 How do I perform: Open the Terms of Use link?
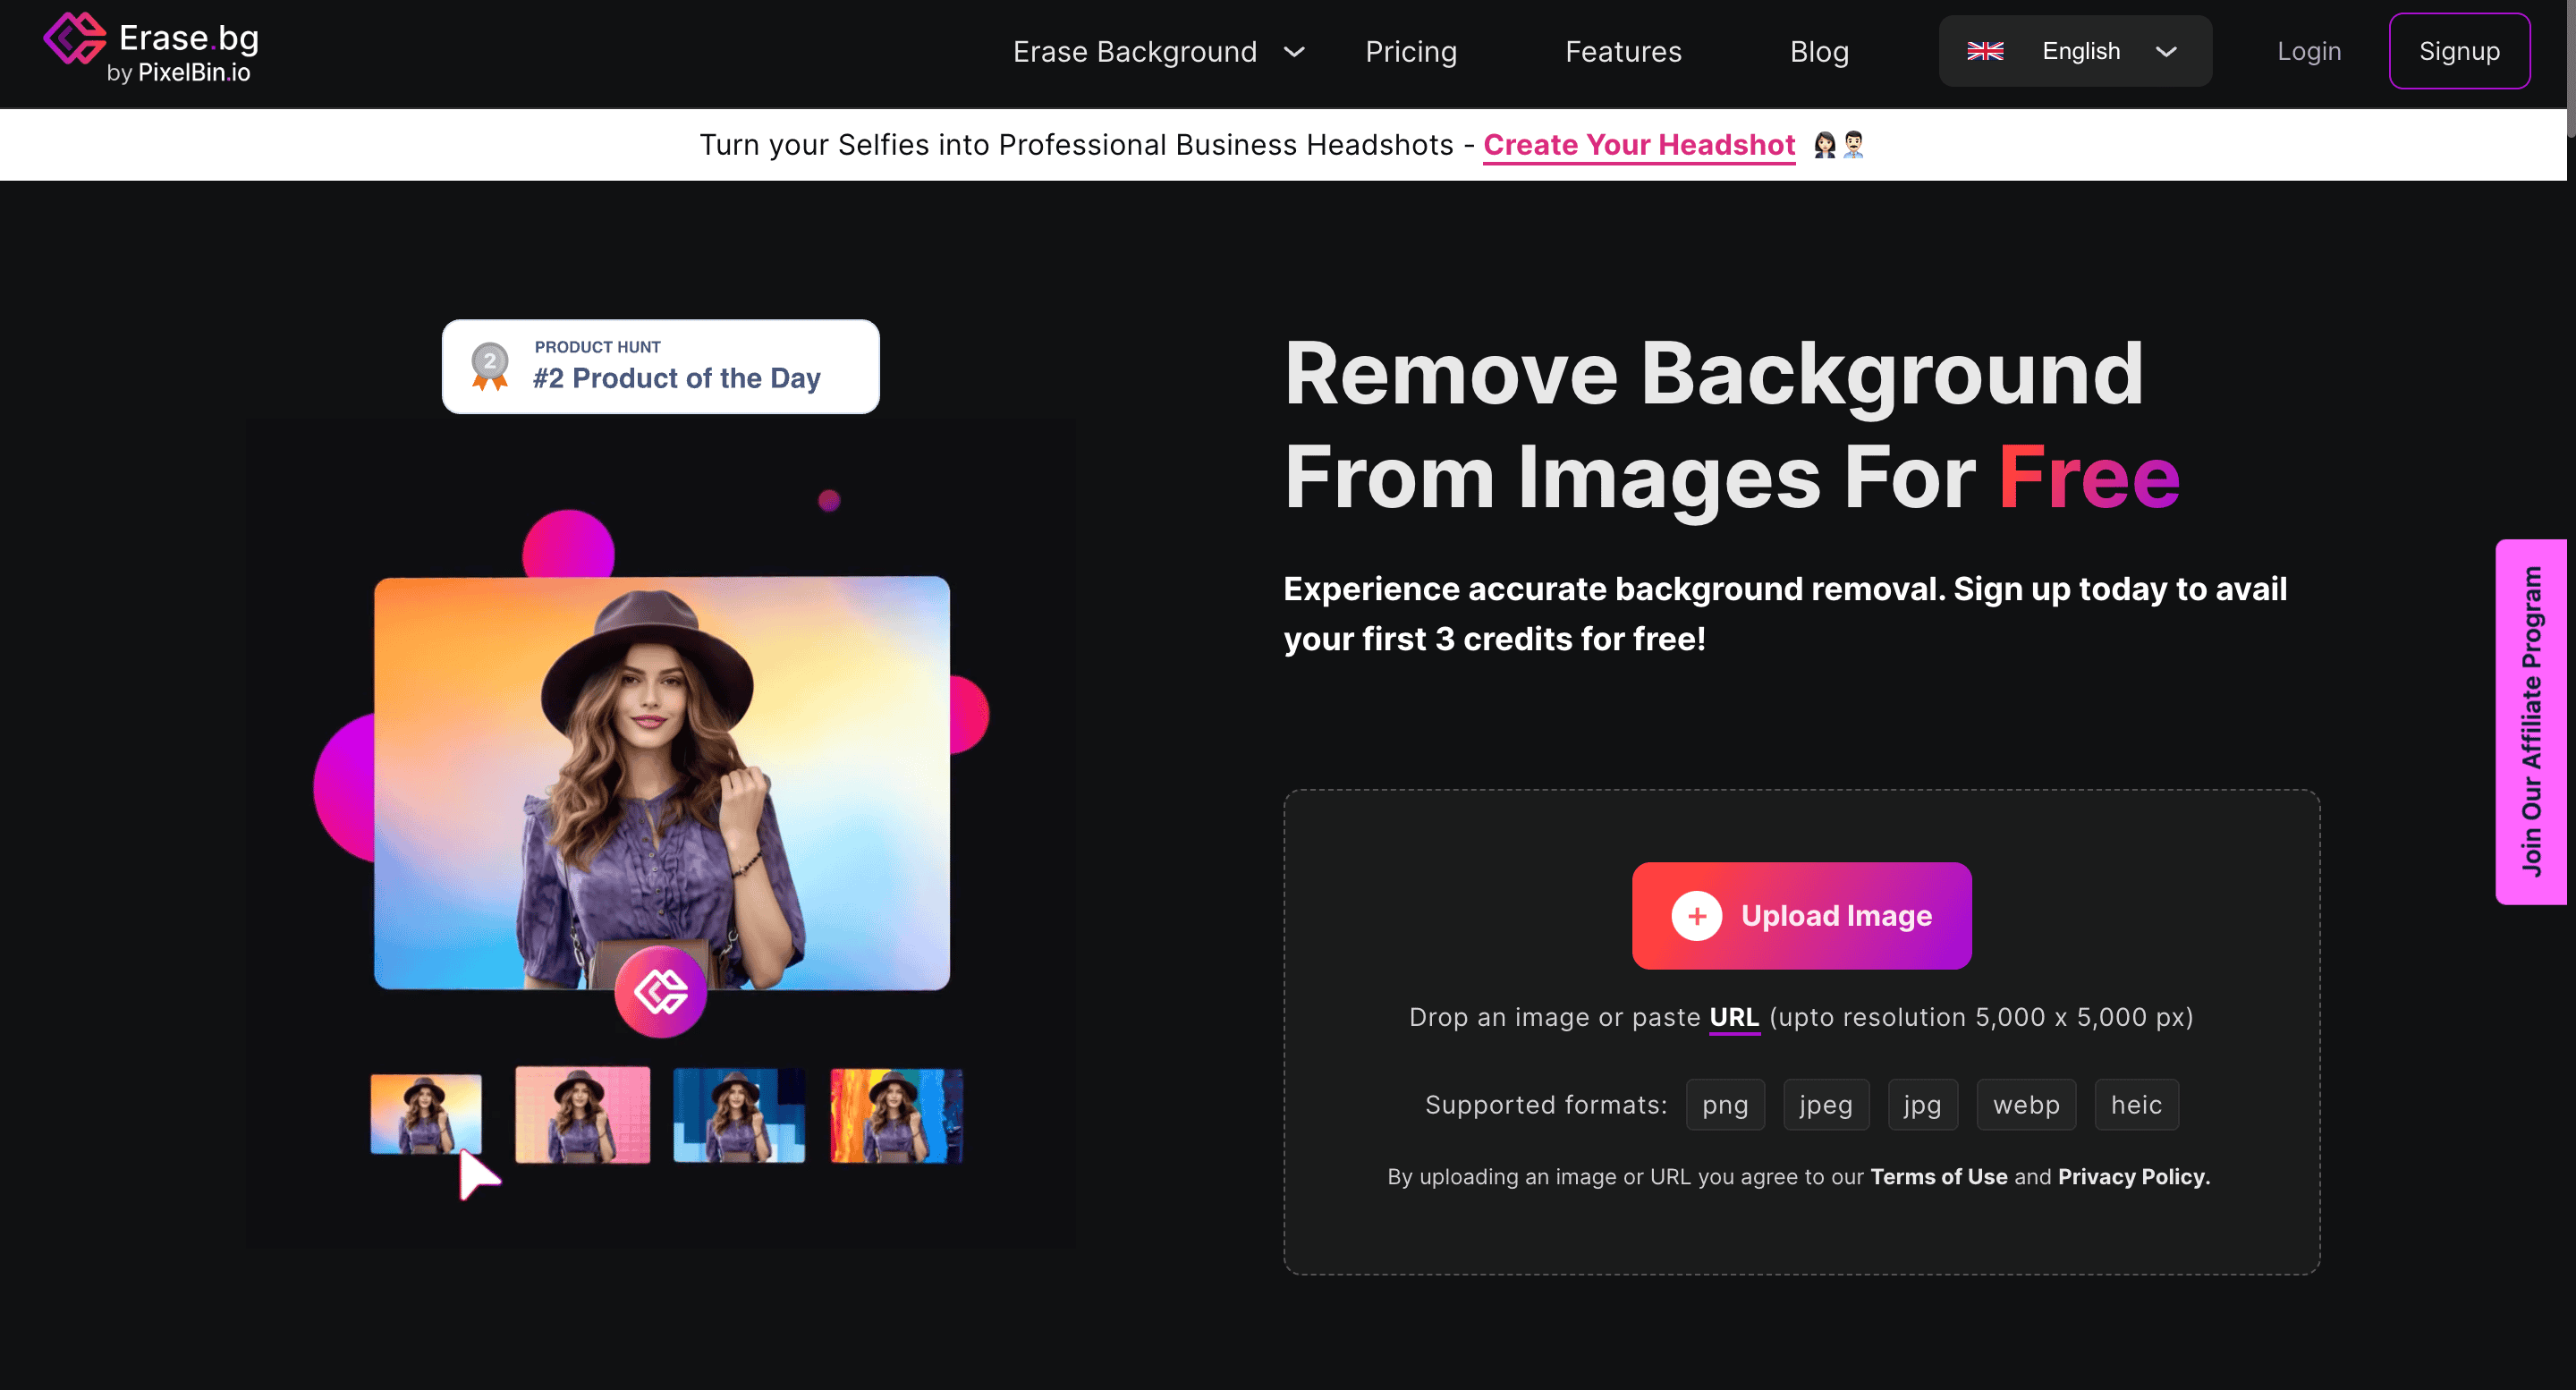1938,1177
